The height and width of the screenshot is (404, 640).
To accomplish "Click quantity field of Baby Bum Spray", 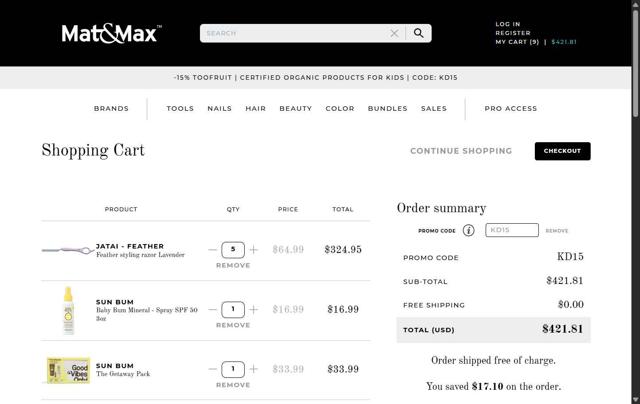I will pyautogui.click(x=233, y=310).
